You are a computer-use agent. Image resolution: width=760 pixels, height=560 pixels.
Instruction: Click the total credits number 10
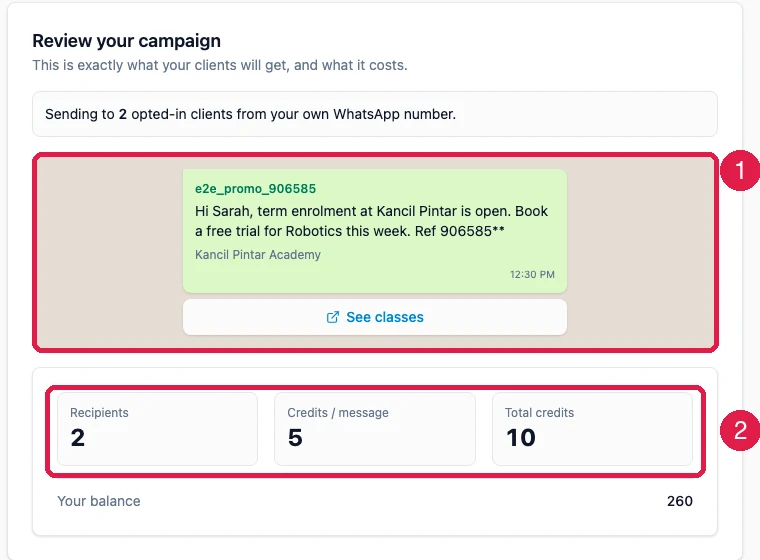(521, 438)
